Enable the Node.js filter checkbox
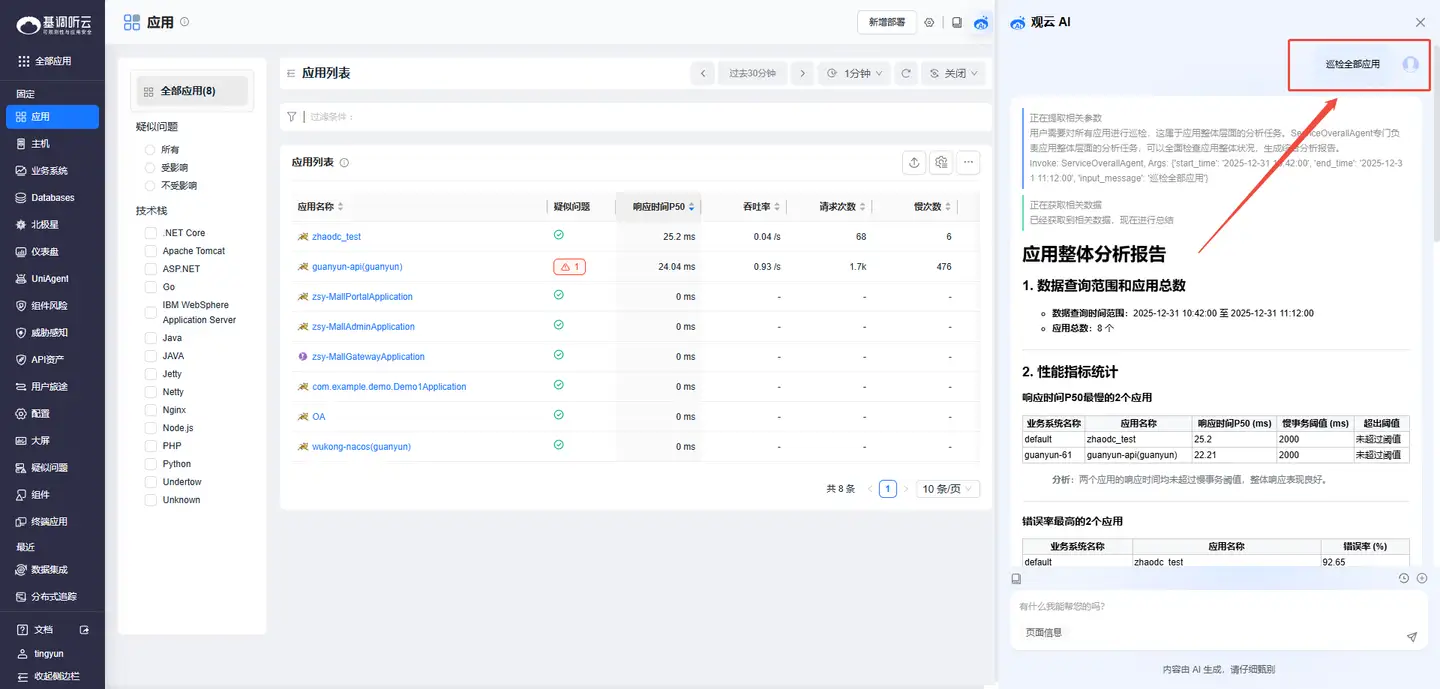Screen dimensions: 1440x689 [151, 428]
